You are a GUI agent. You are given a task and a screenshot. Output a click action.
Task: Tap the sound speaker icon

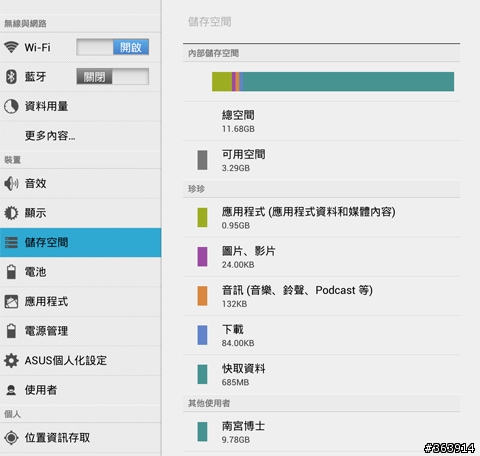[x=11, y=183]
